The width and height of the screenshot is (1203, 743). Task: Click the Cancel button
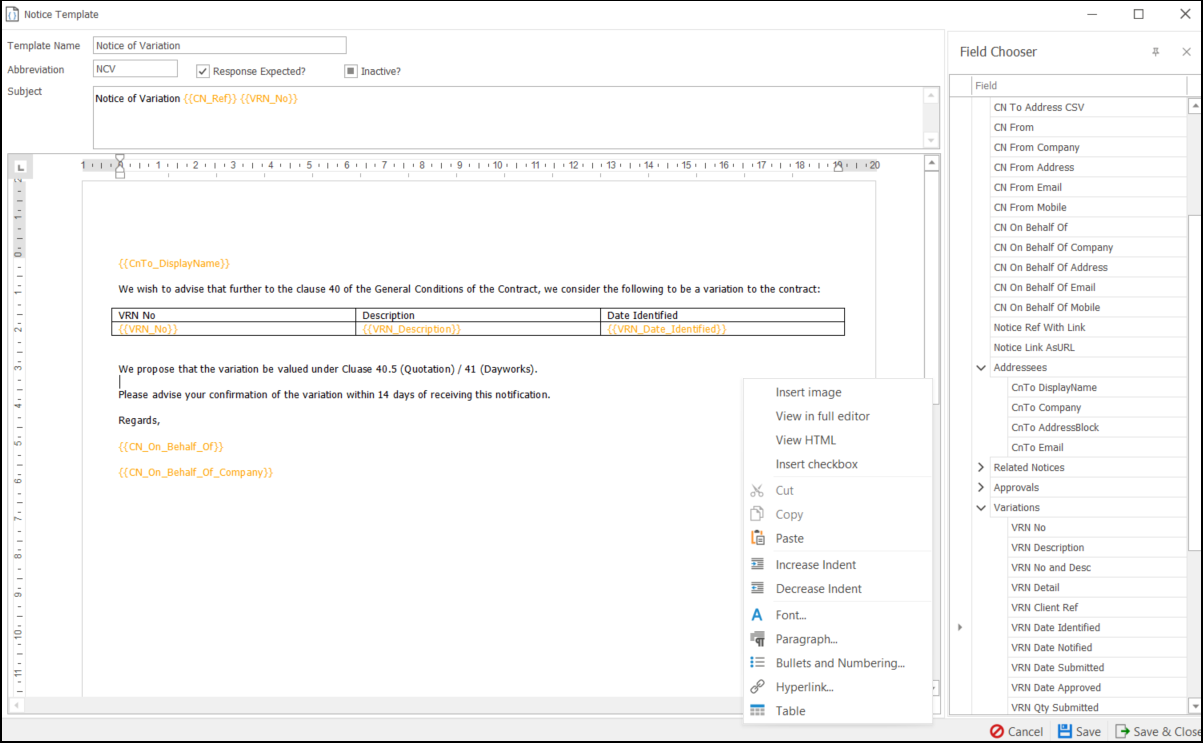click(x=1016, y=731)
